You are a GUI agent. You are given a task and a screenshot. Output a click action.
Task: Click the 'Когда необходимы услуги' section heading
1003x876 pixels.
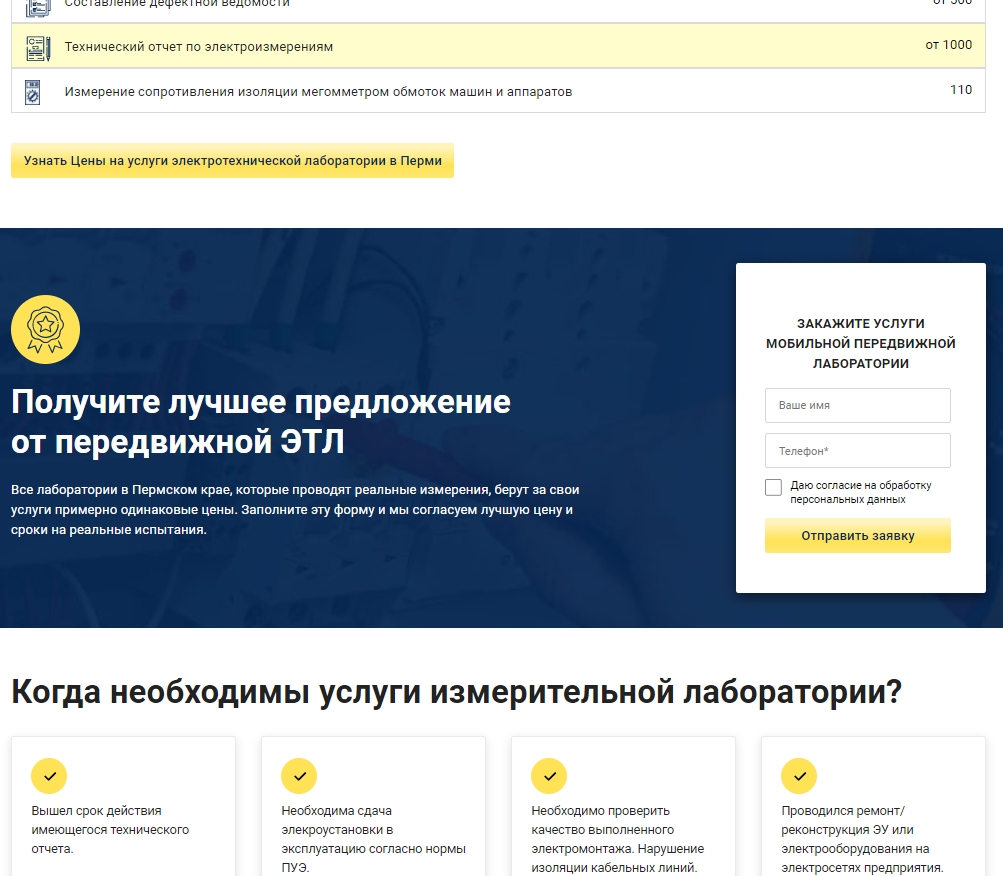click(x=456, y=692)
